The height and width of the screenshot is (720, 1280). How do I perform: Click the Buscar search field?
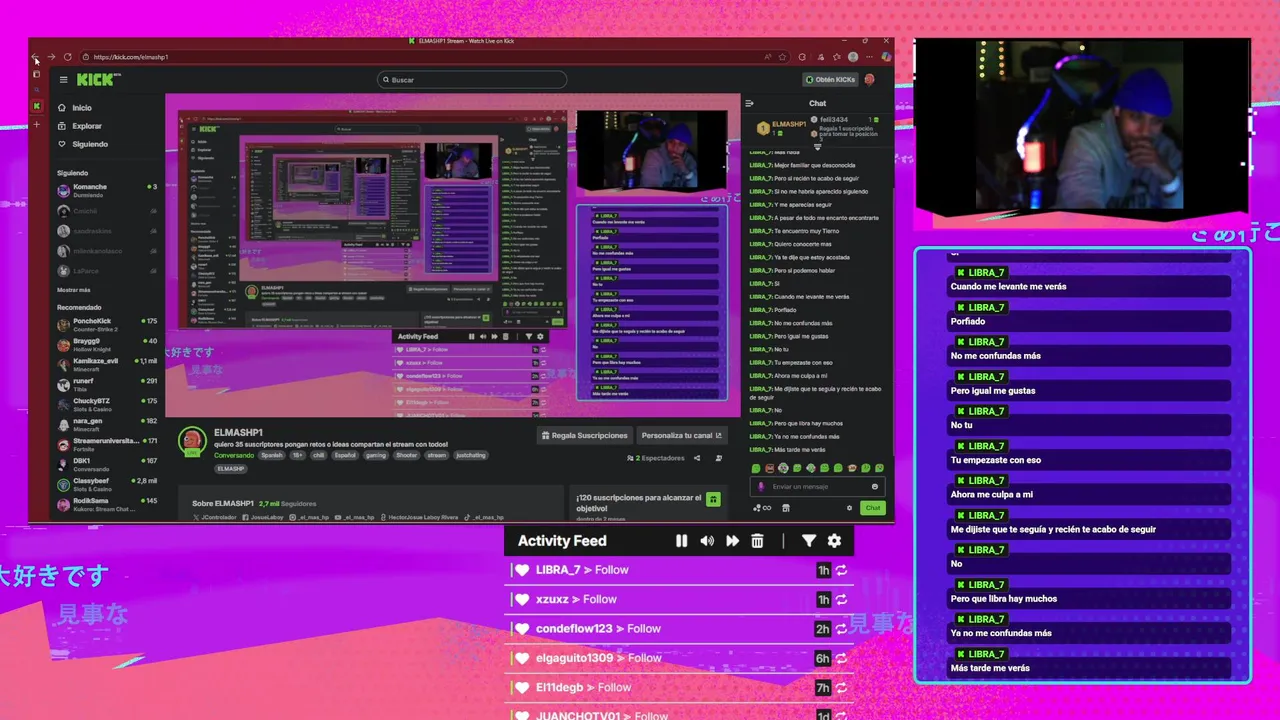coord(472,80)
